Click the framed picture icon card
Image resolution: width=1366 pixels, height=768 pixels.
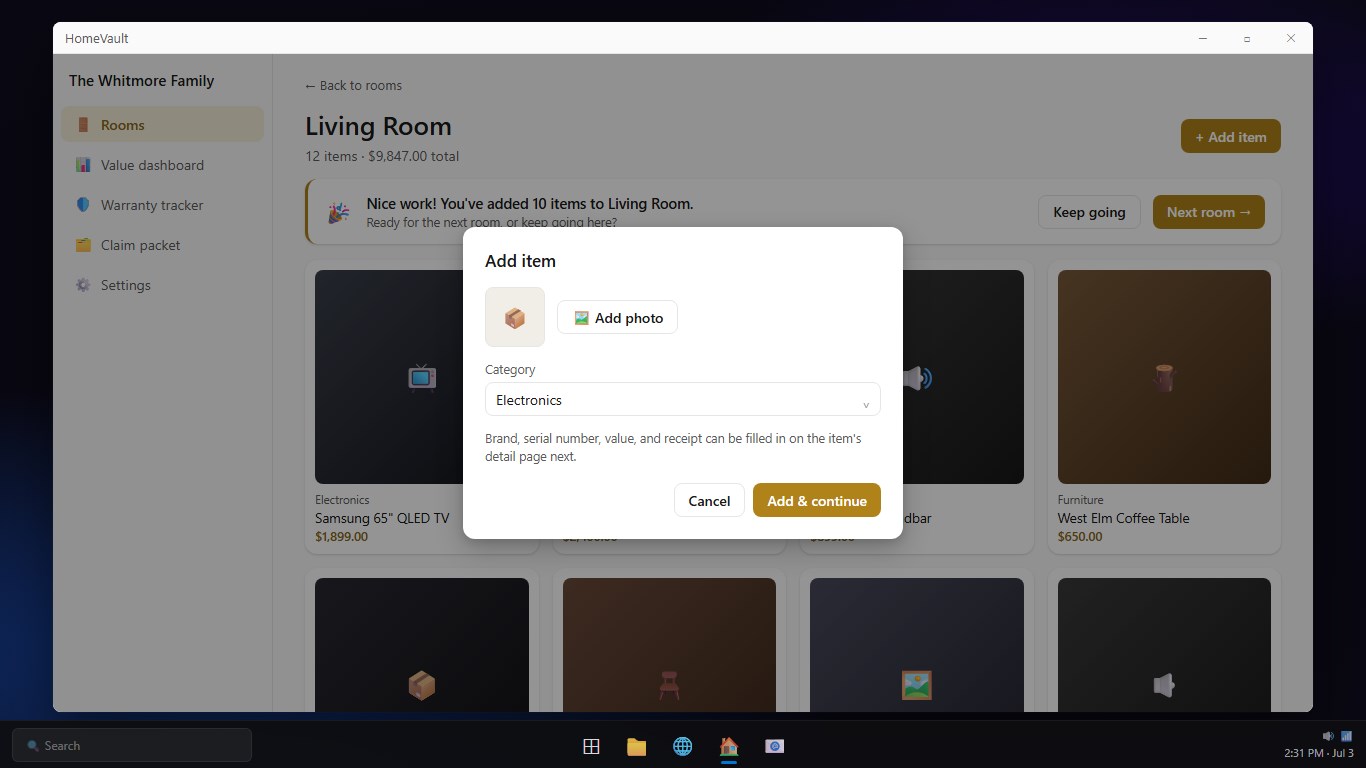click(x=917, y=685)
